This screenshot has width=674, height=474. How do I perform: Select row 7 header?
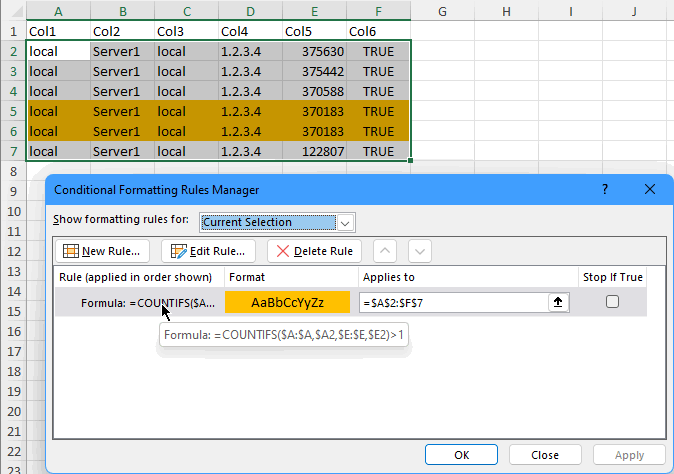[13, 151]
